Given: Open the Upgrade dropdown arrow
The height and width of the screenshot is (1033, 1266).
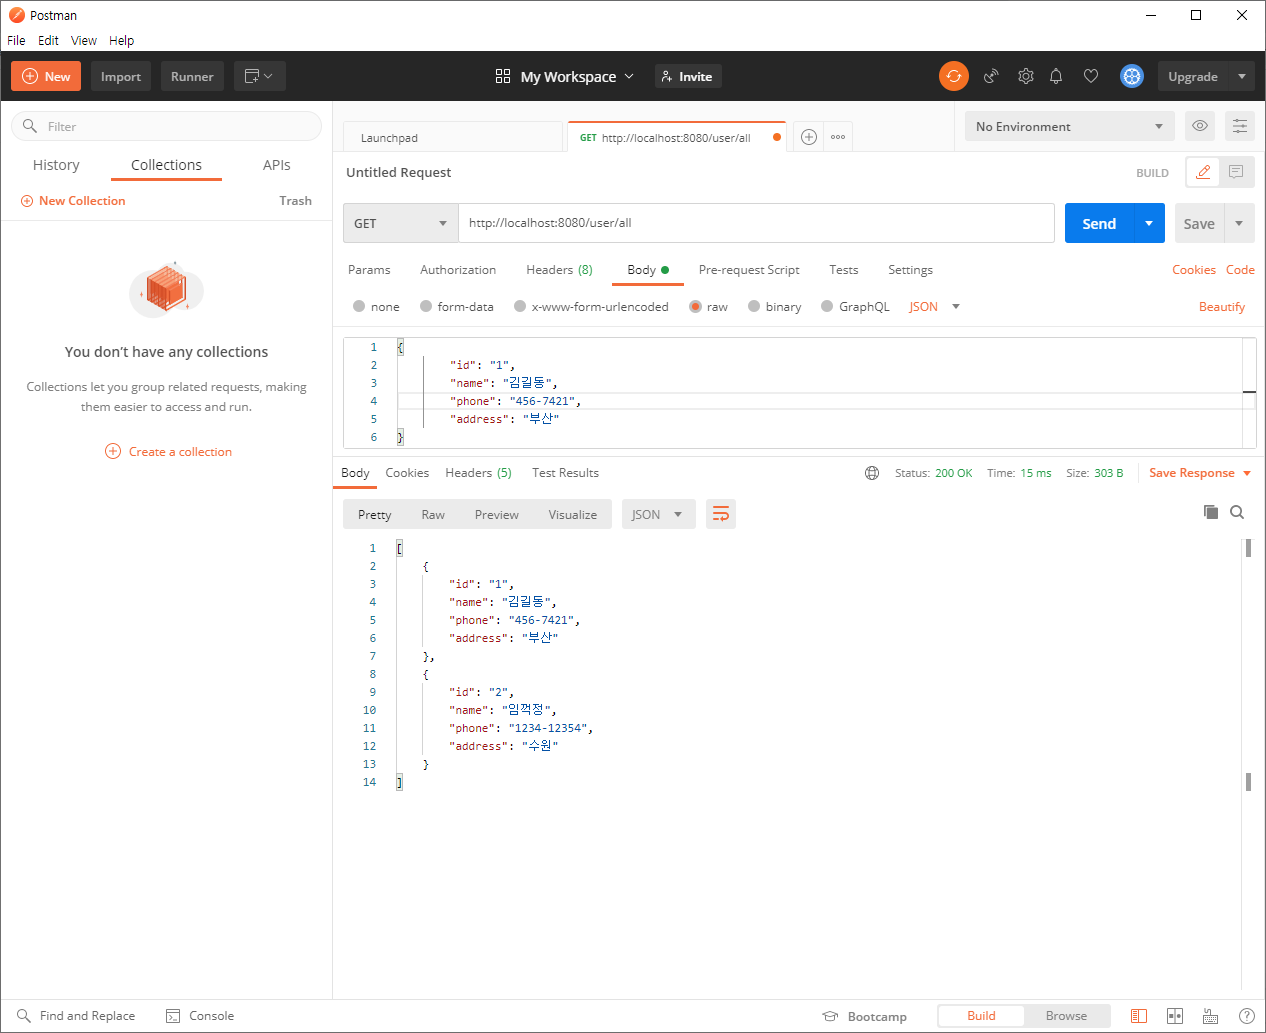Looking at the screenshot, I should (1241, 76).
